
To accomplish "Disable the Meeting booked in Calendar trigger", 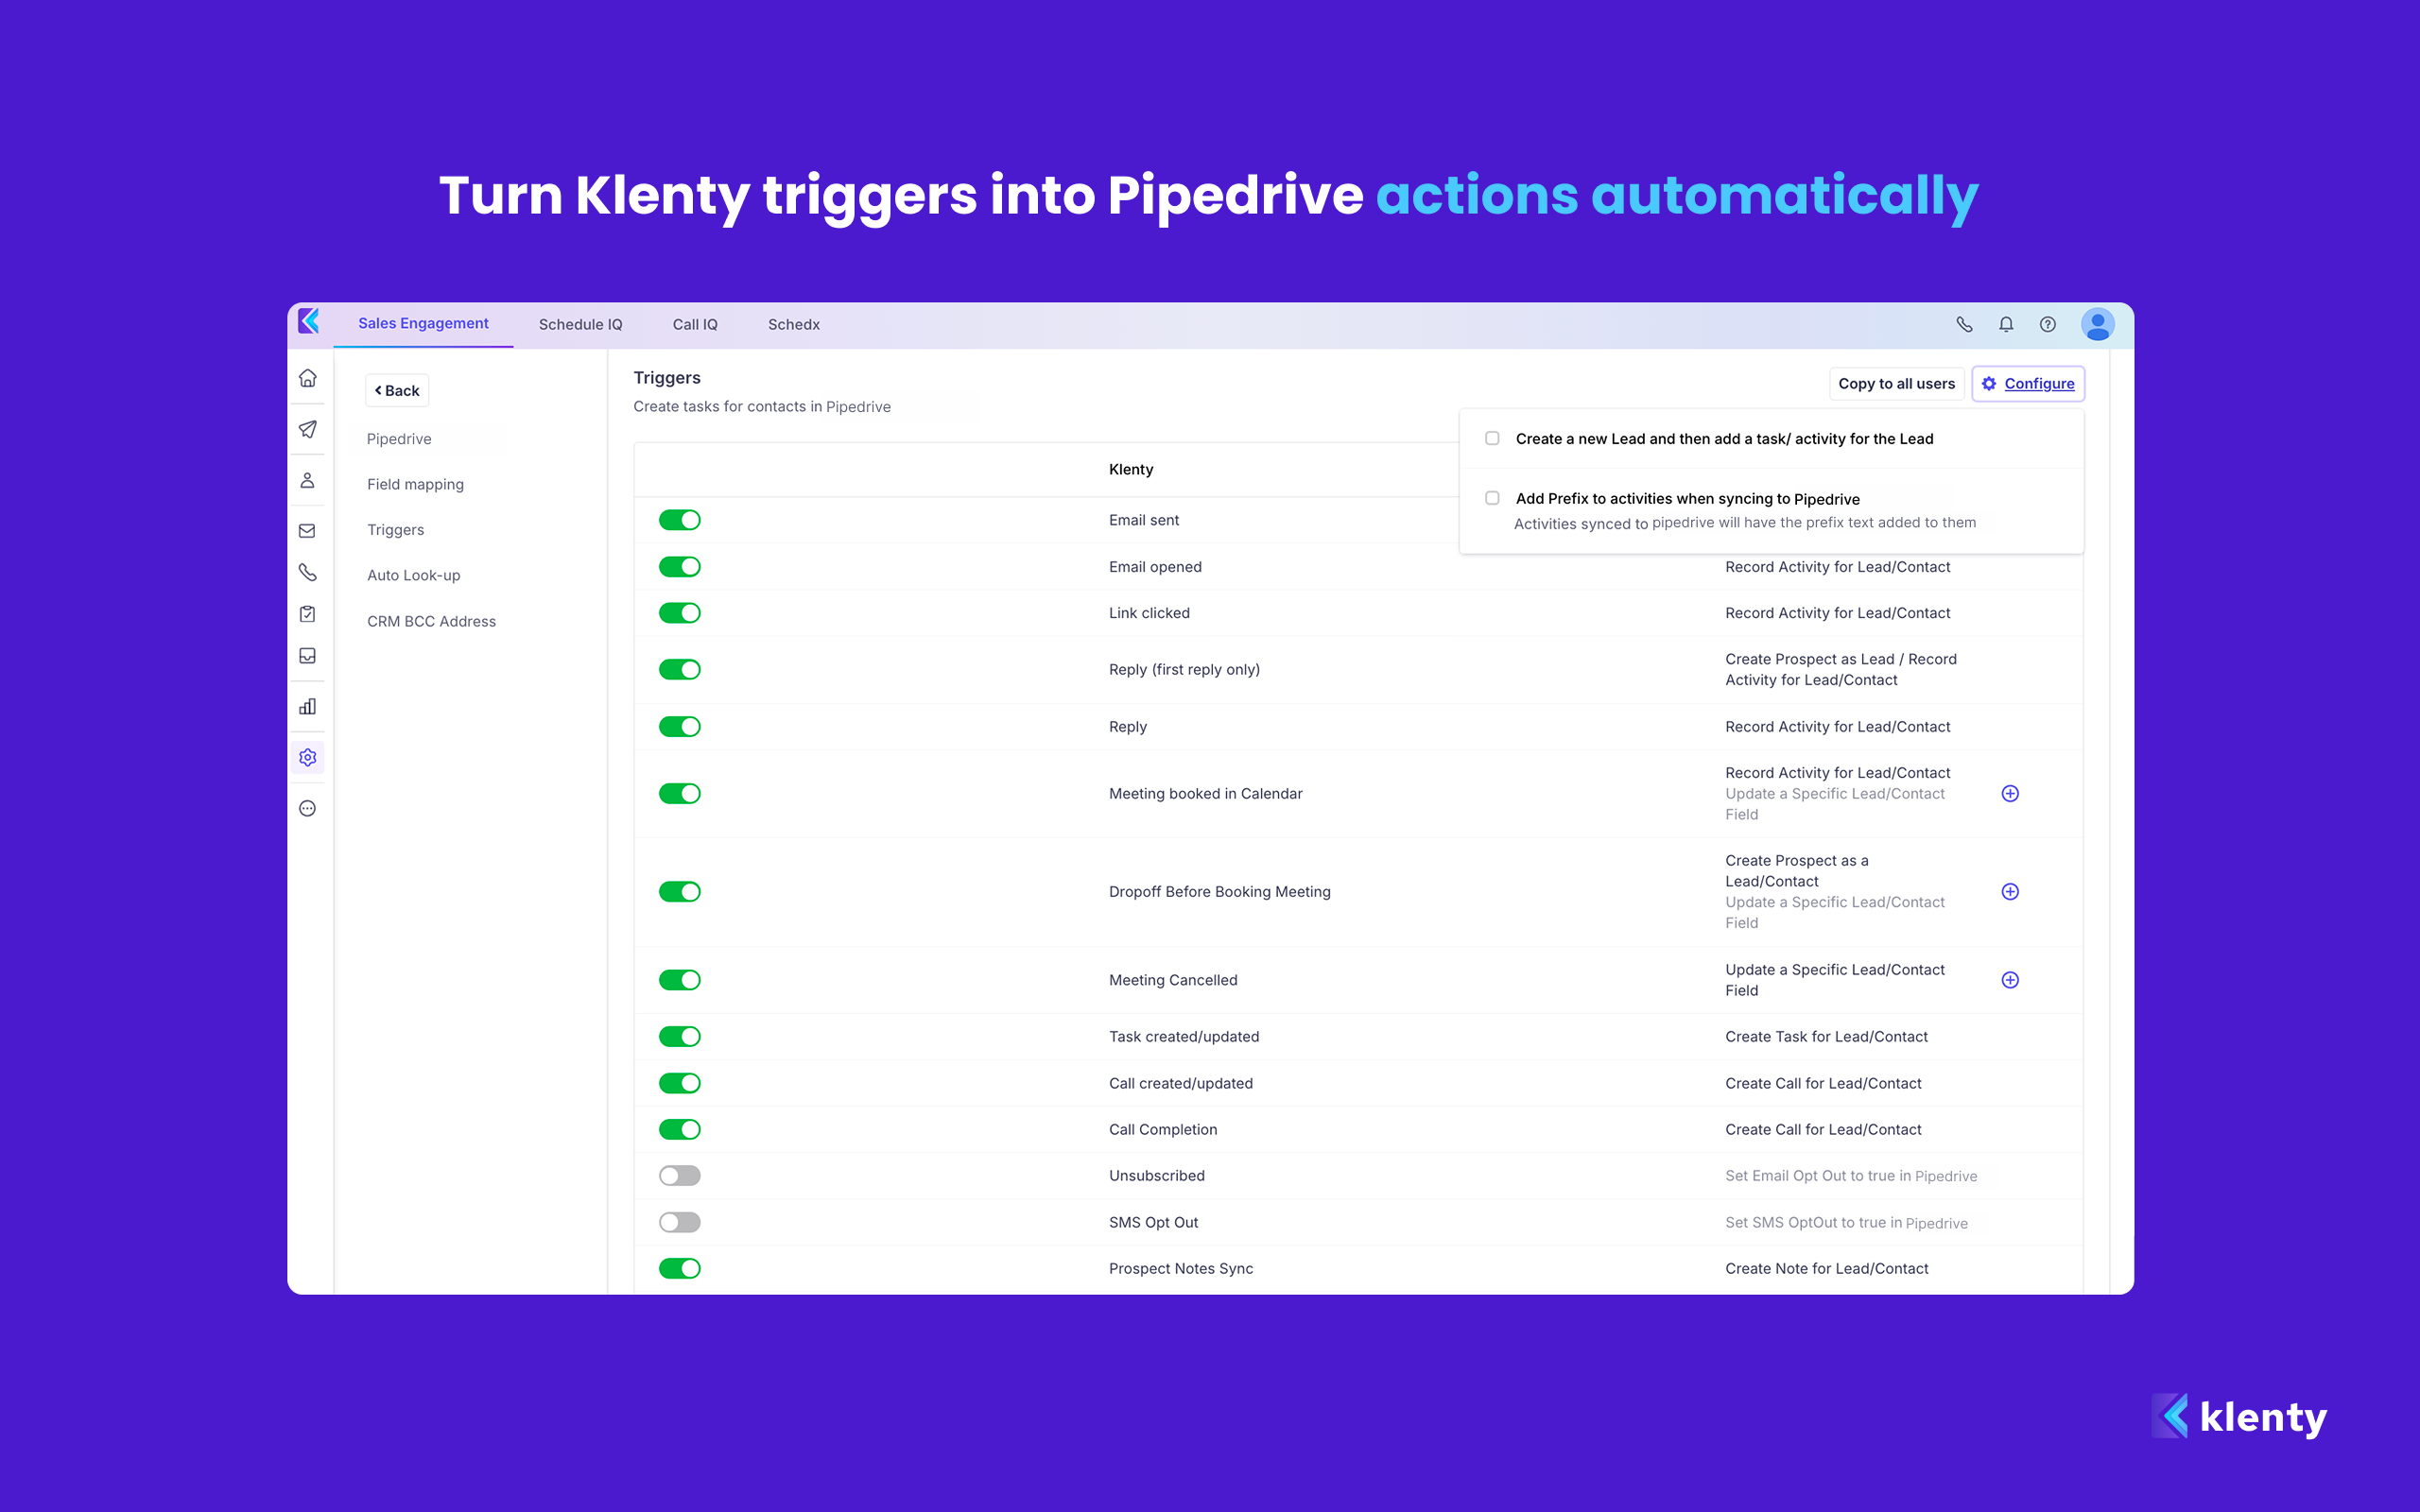I will pyautogui.click(x=680, y=794).
